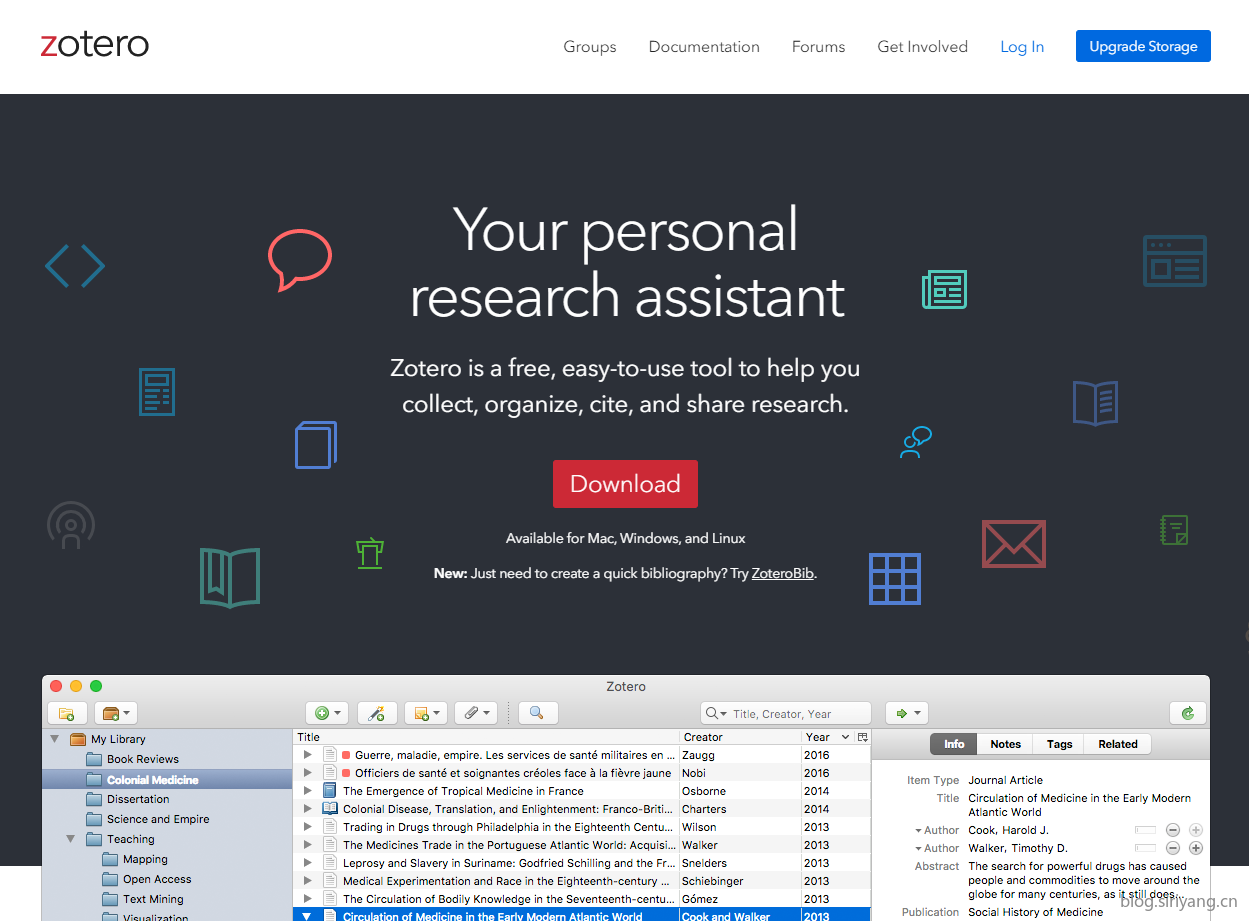Screen dimensions: 1249x921
Task: Expand the Officiers de santé item
Action: click(x=308, y=773)
